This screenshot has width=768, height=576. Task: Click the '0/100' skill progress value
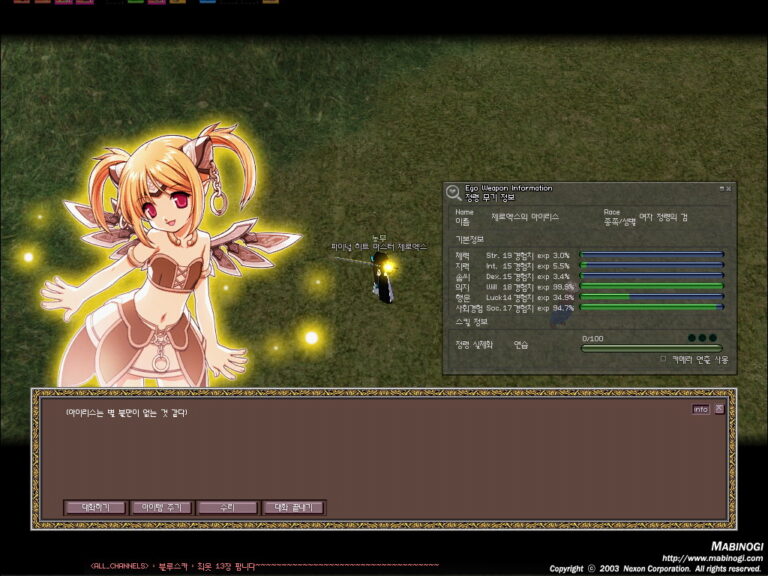pyautogui.click(x=593, y=338)
